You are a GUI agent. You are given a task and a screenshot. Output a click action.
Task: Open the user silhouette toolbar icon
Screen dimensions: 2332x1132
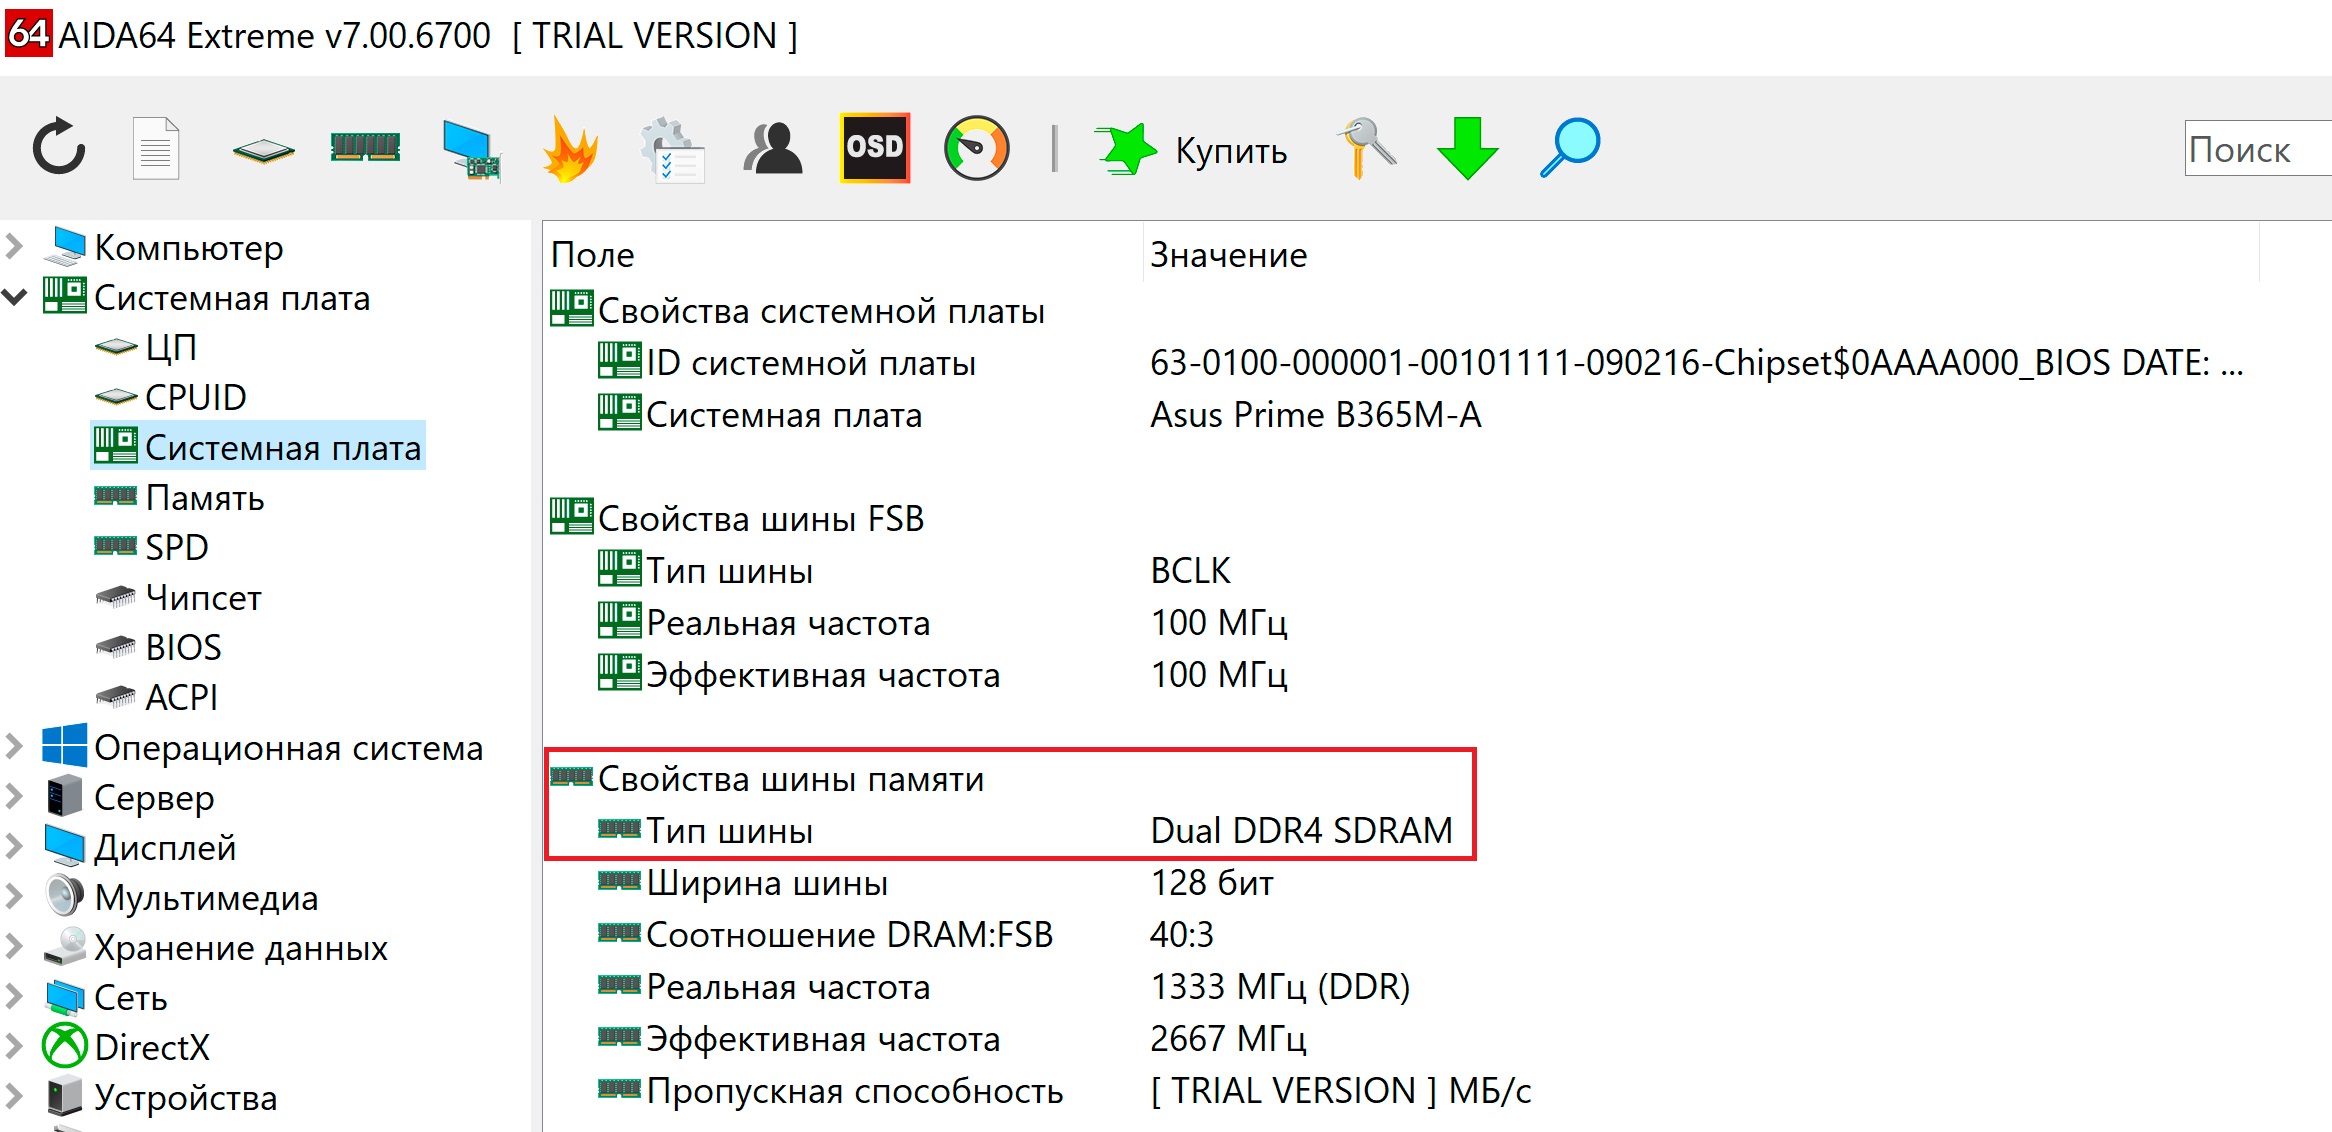pos(772,149)
